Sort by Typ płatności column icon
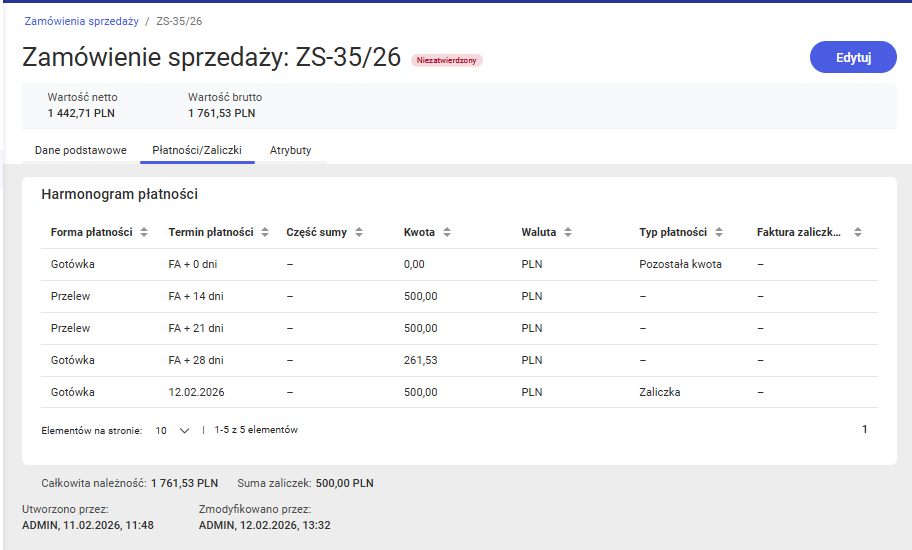912x550 pixels. 719,232
